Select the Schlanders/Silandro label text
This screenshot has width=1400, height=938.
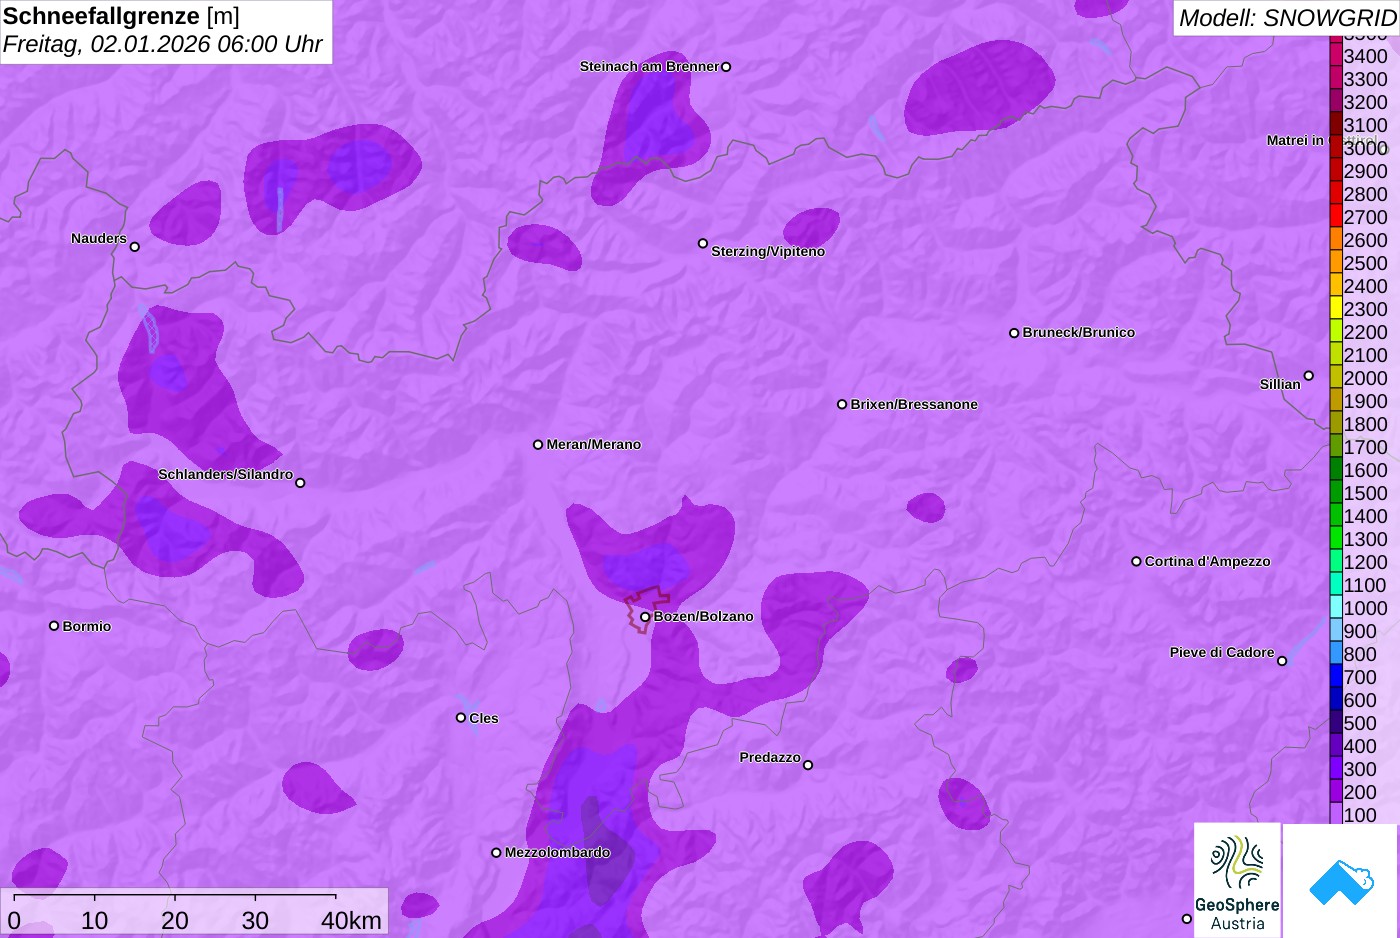(x=226, y=474)
